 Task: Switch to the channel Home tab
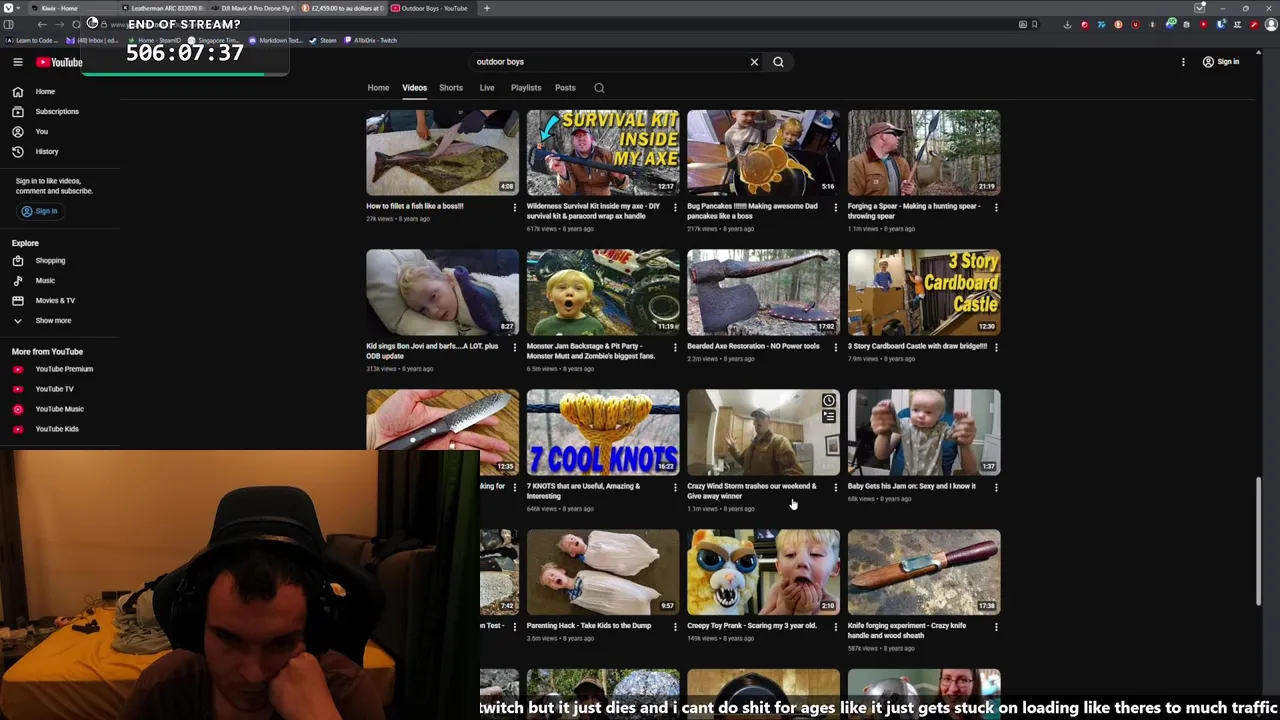[378, 88]
